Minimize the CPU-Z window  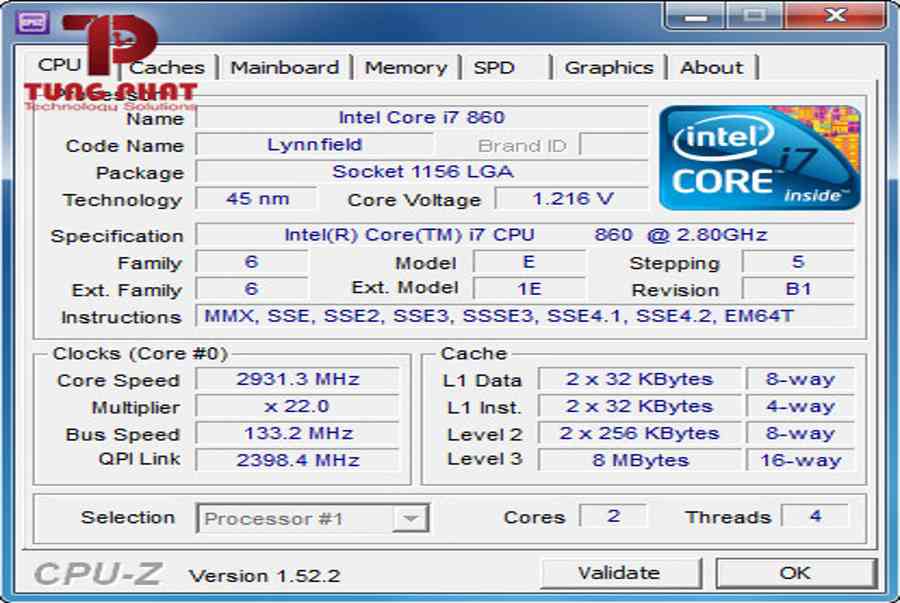695,15
